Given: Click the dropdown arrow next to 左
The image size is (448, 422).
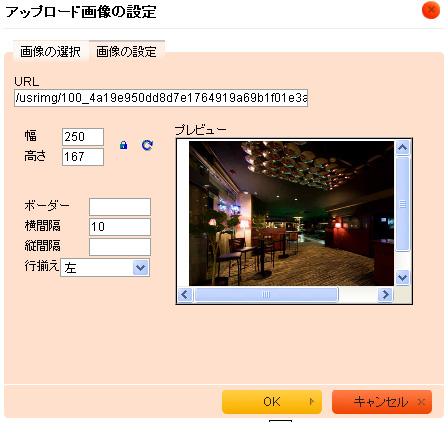Looking at the screenshot, I should tap(141, 268).
